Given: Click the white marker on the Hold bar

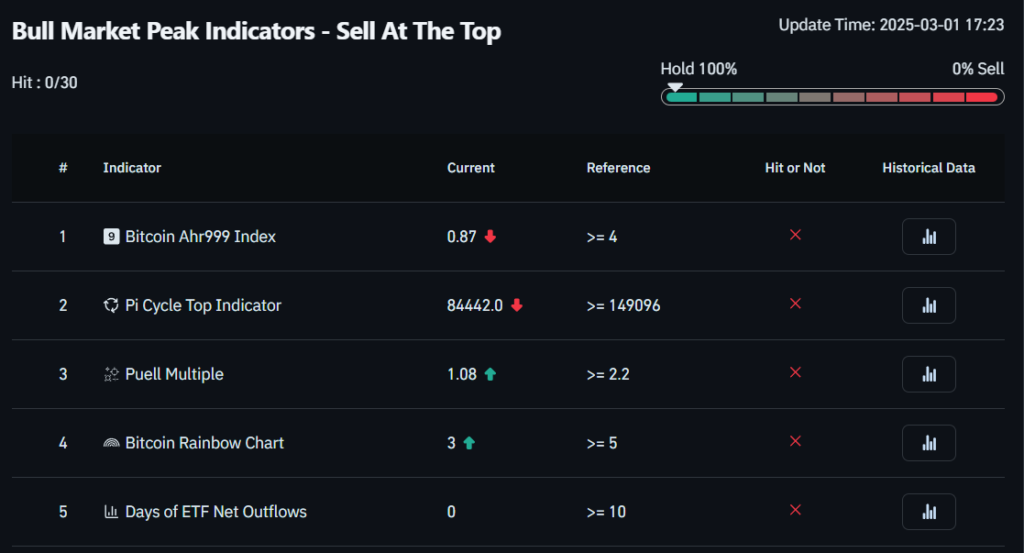Looking at the screenshot, I should pyautogui.click(x=675, y=87).
